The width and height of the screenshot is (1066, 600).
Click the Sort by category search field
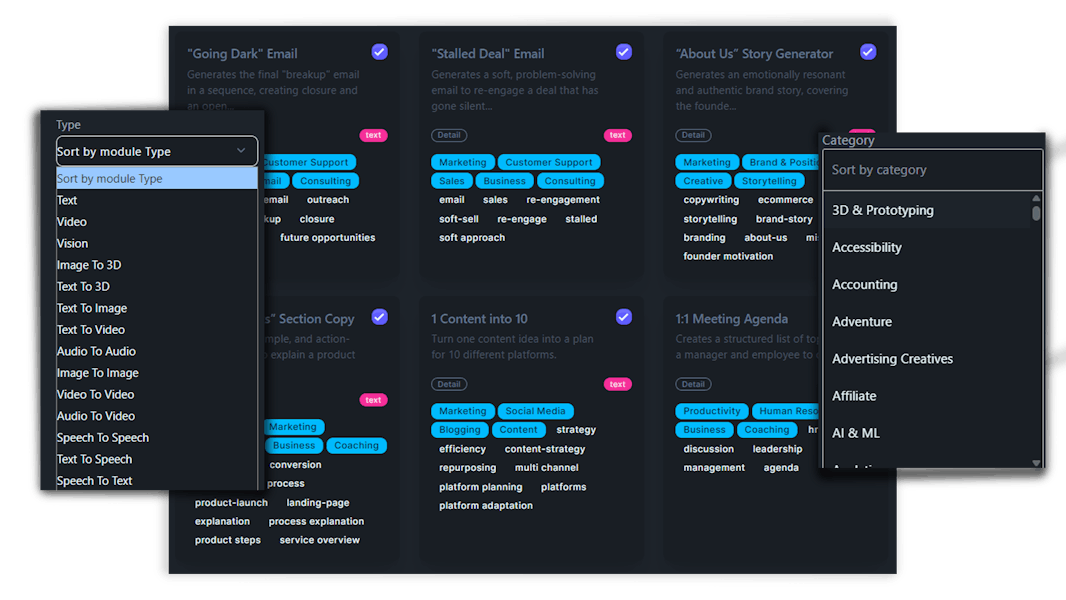pos(931,170)
